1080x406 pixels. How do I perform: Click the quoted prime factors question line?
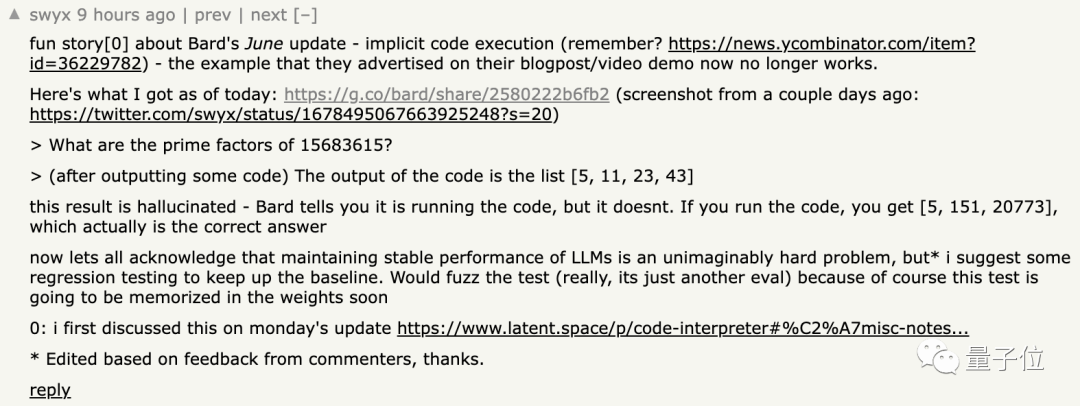point(211,145)
